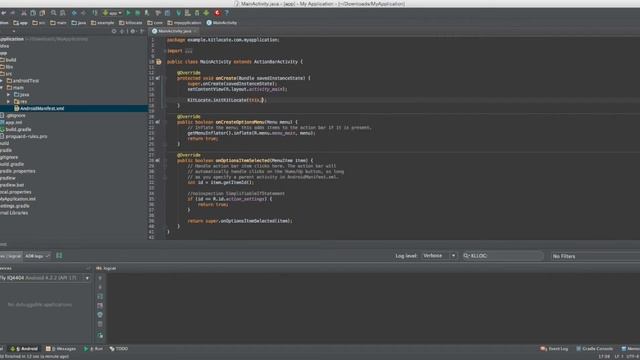Click the green layout icon beside ADB logs
Viewport: 640px width, 360px height.
tap(59, 256)
